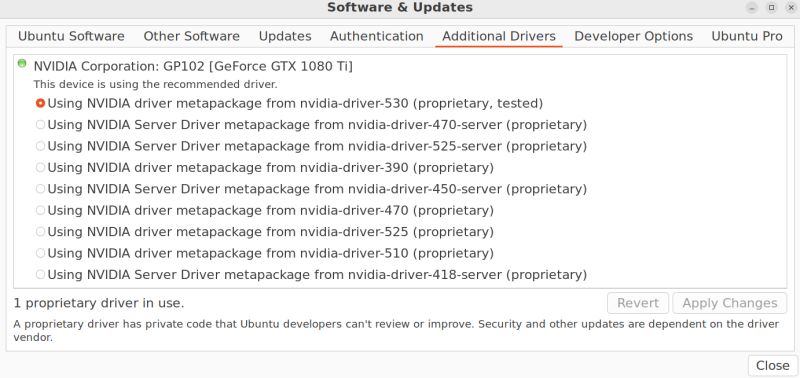Viewport: 800px width, 378px height.
Task: Maximize the Software & Updates window
Action: (x=771, y=8)
